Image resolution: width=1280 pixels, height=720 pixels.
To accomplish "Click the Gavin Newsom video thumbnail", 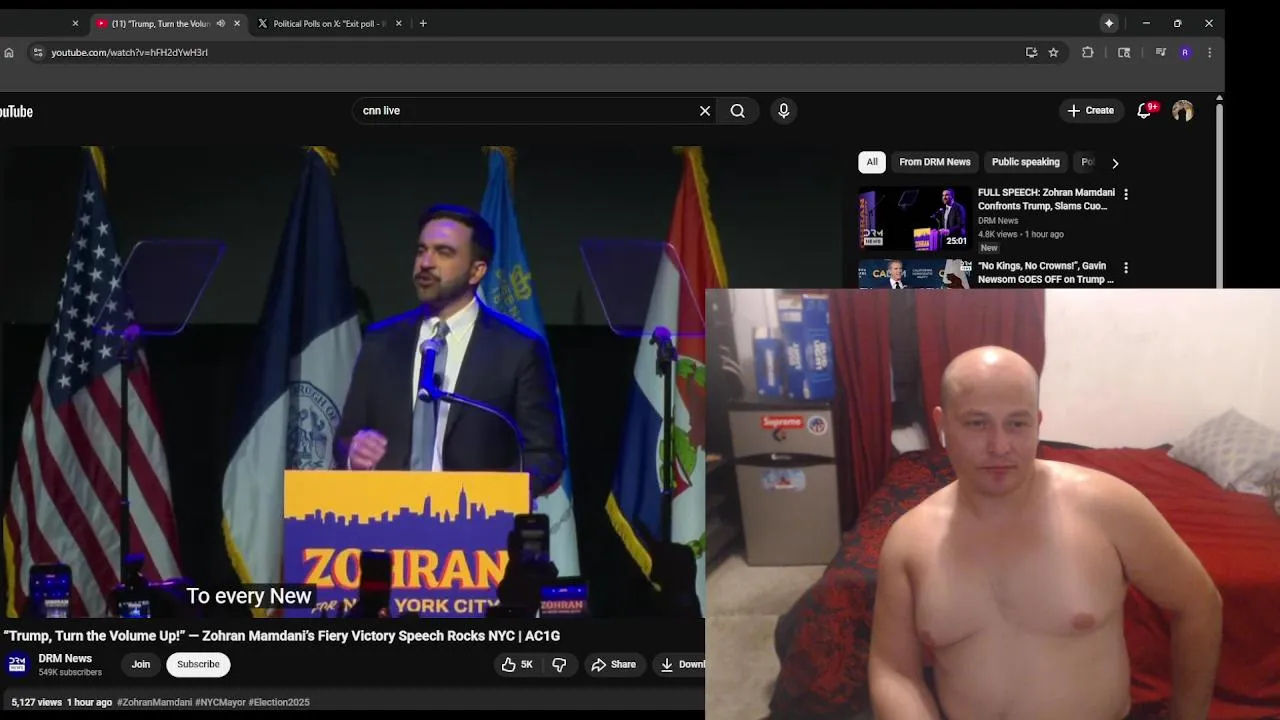I will point(915,275).
